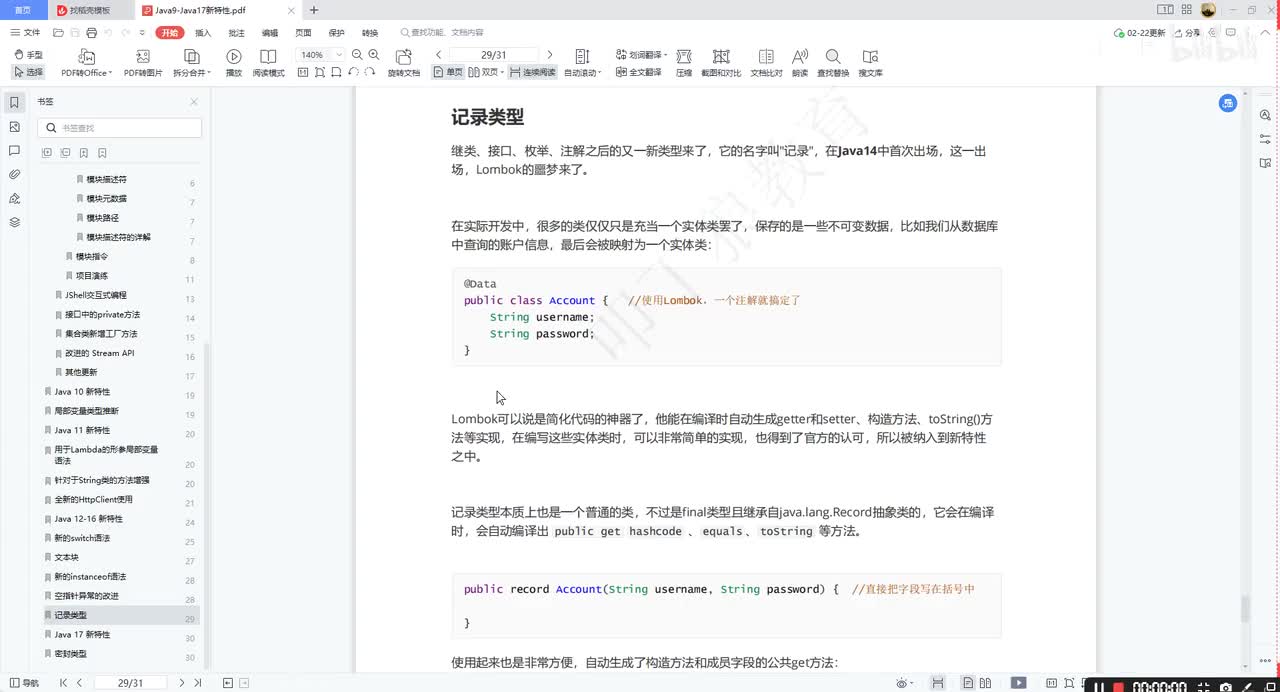Switch to the 编辑 ribbon tab
1280x692 pixels.
(270, 33)
